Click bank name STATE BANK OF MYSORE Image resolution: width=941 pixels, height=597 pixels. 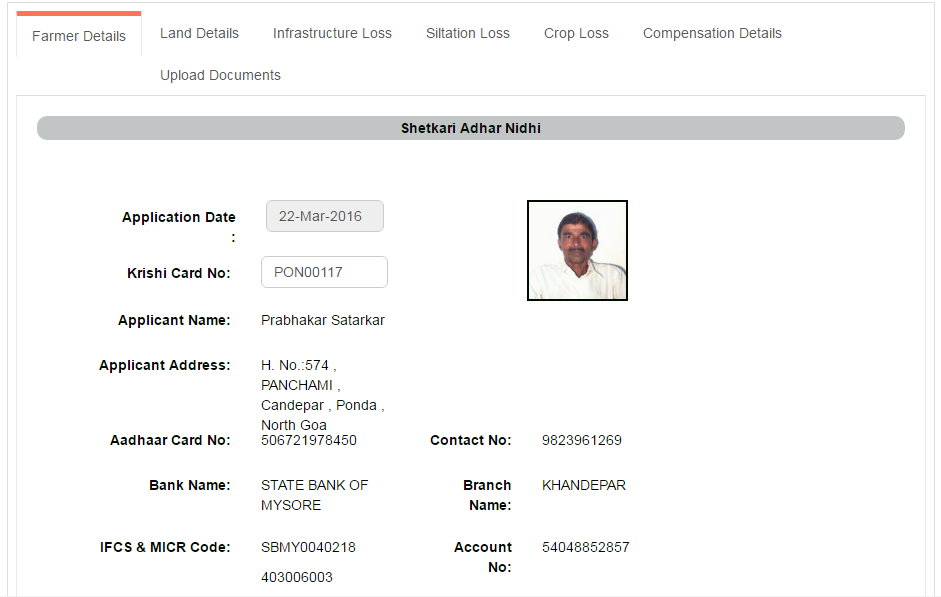314,495
